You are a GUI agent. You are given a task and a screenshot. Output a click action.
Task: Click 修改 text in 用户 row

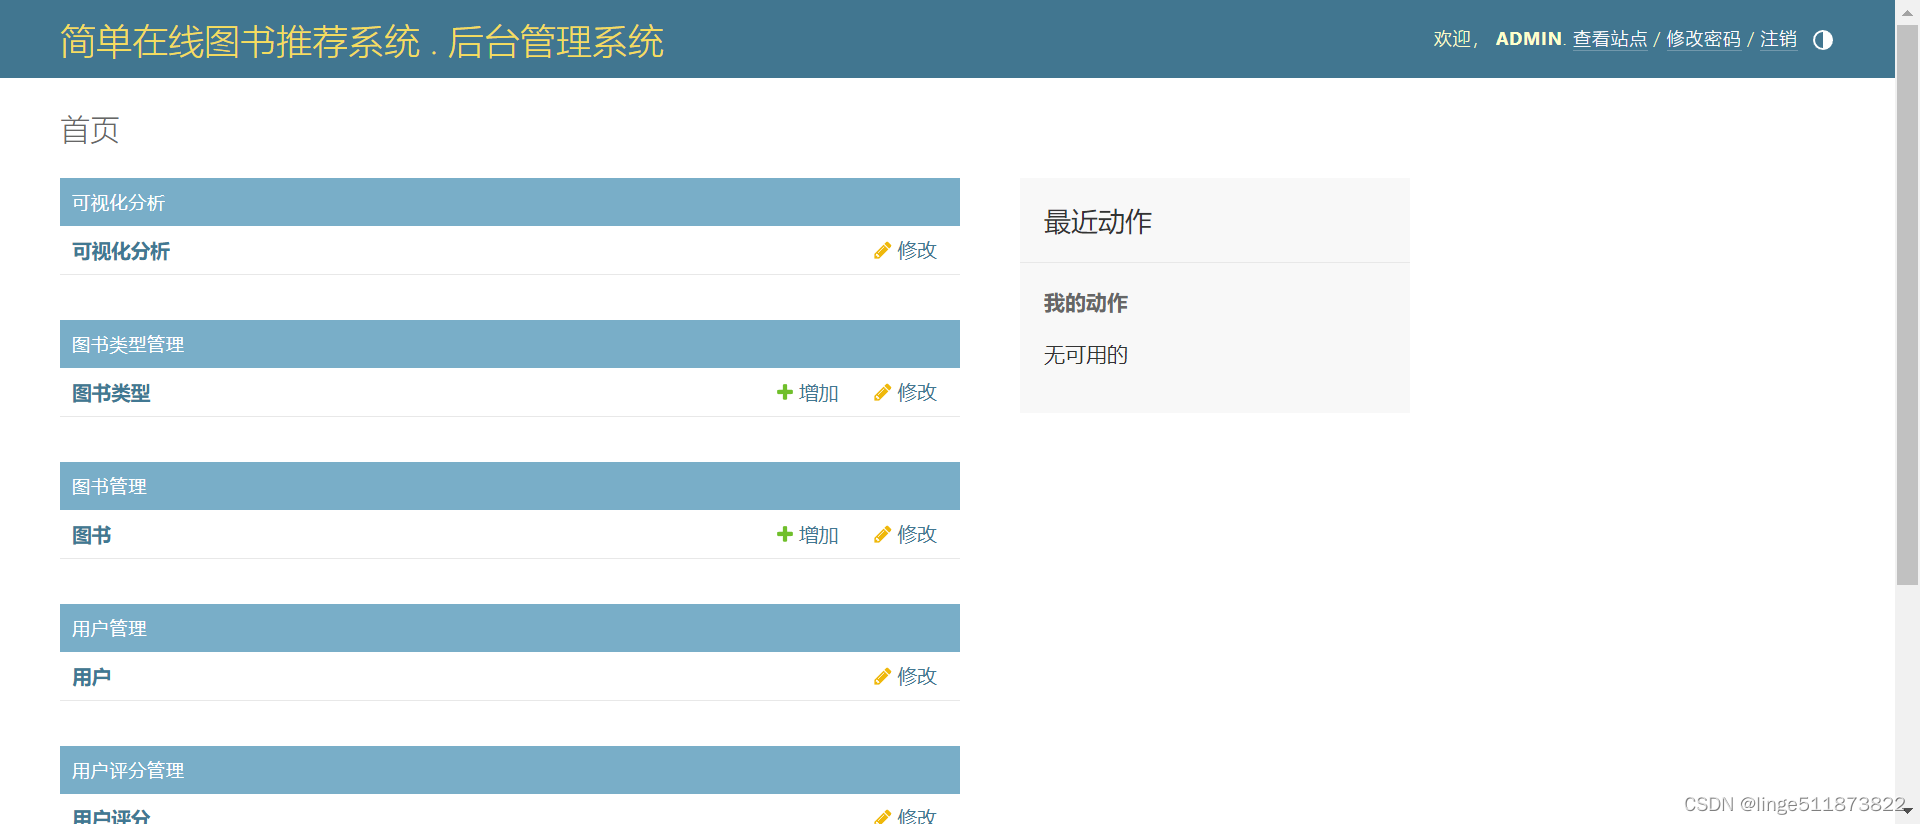[x=917, y=676]
